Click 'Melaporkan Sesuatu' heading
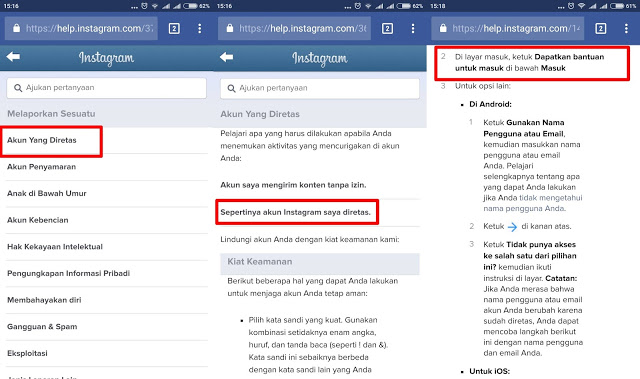 click(51, 114)
